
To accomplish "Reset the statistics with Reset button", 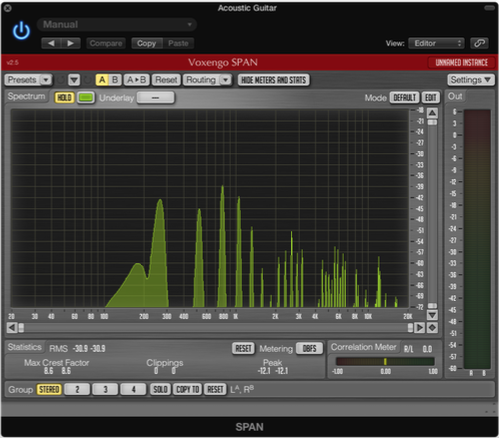I will point(243,349).
